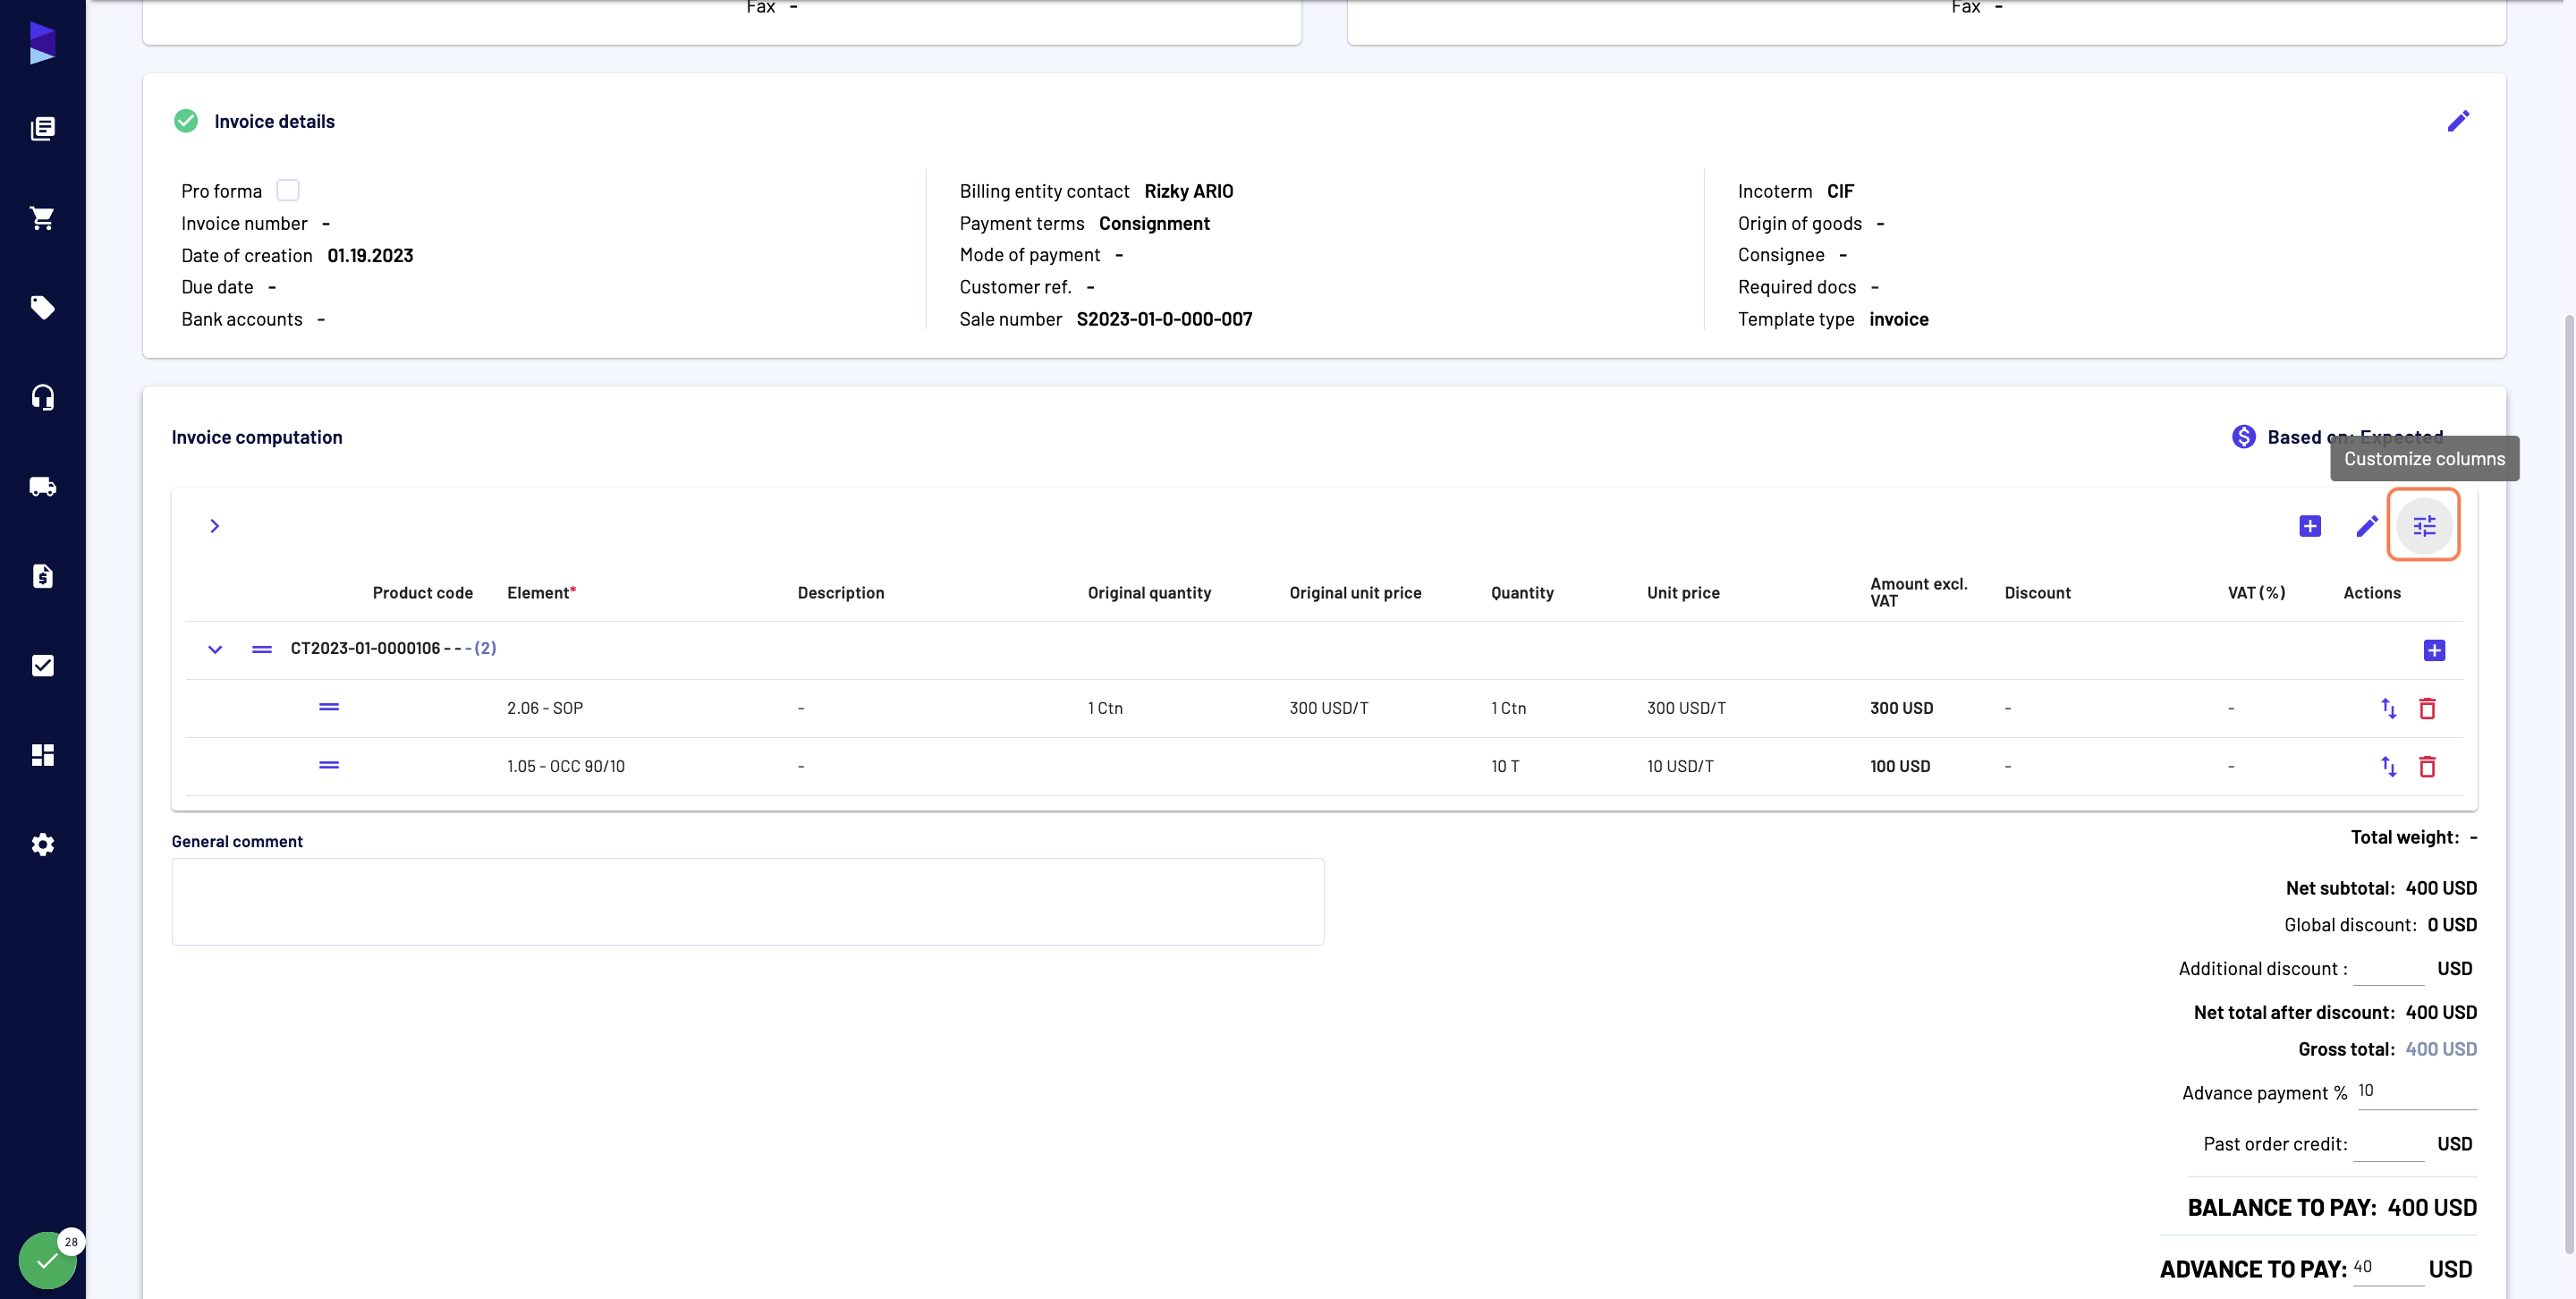Viewport: 2576px width, 1299px height.
Task: Click the 100 USD amount cell
Action: pos(1900,766)
